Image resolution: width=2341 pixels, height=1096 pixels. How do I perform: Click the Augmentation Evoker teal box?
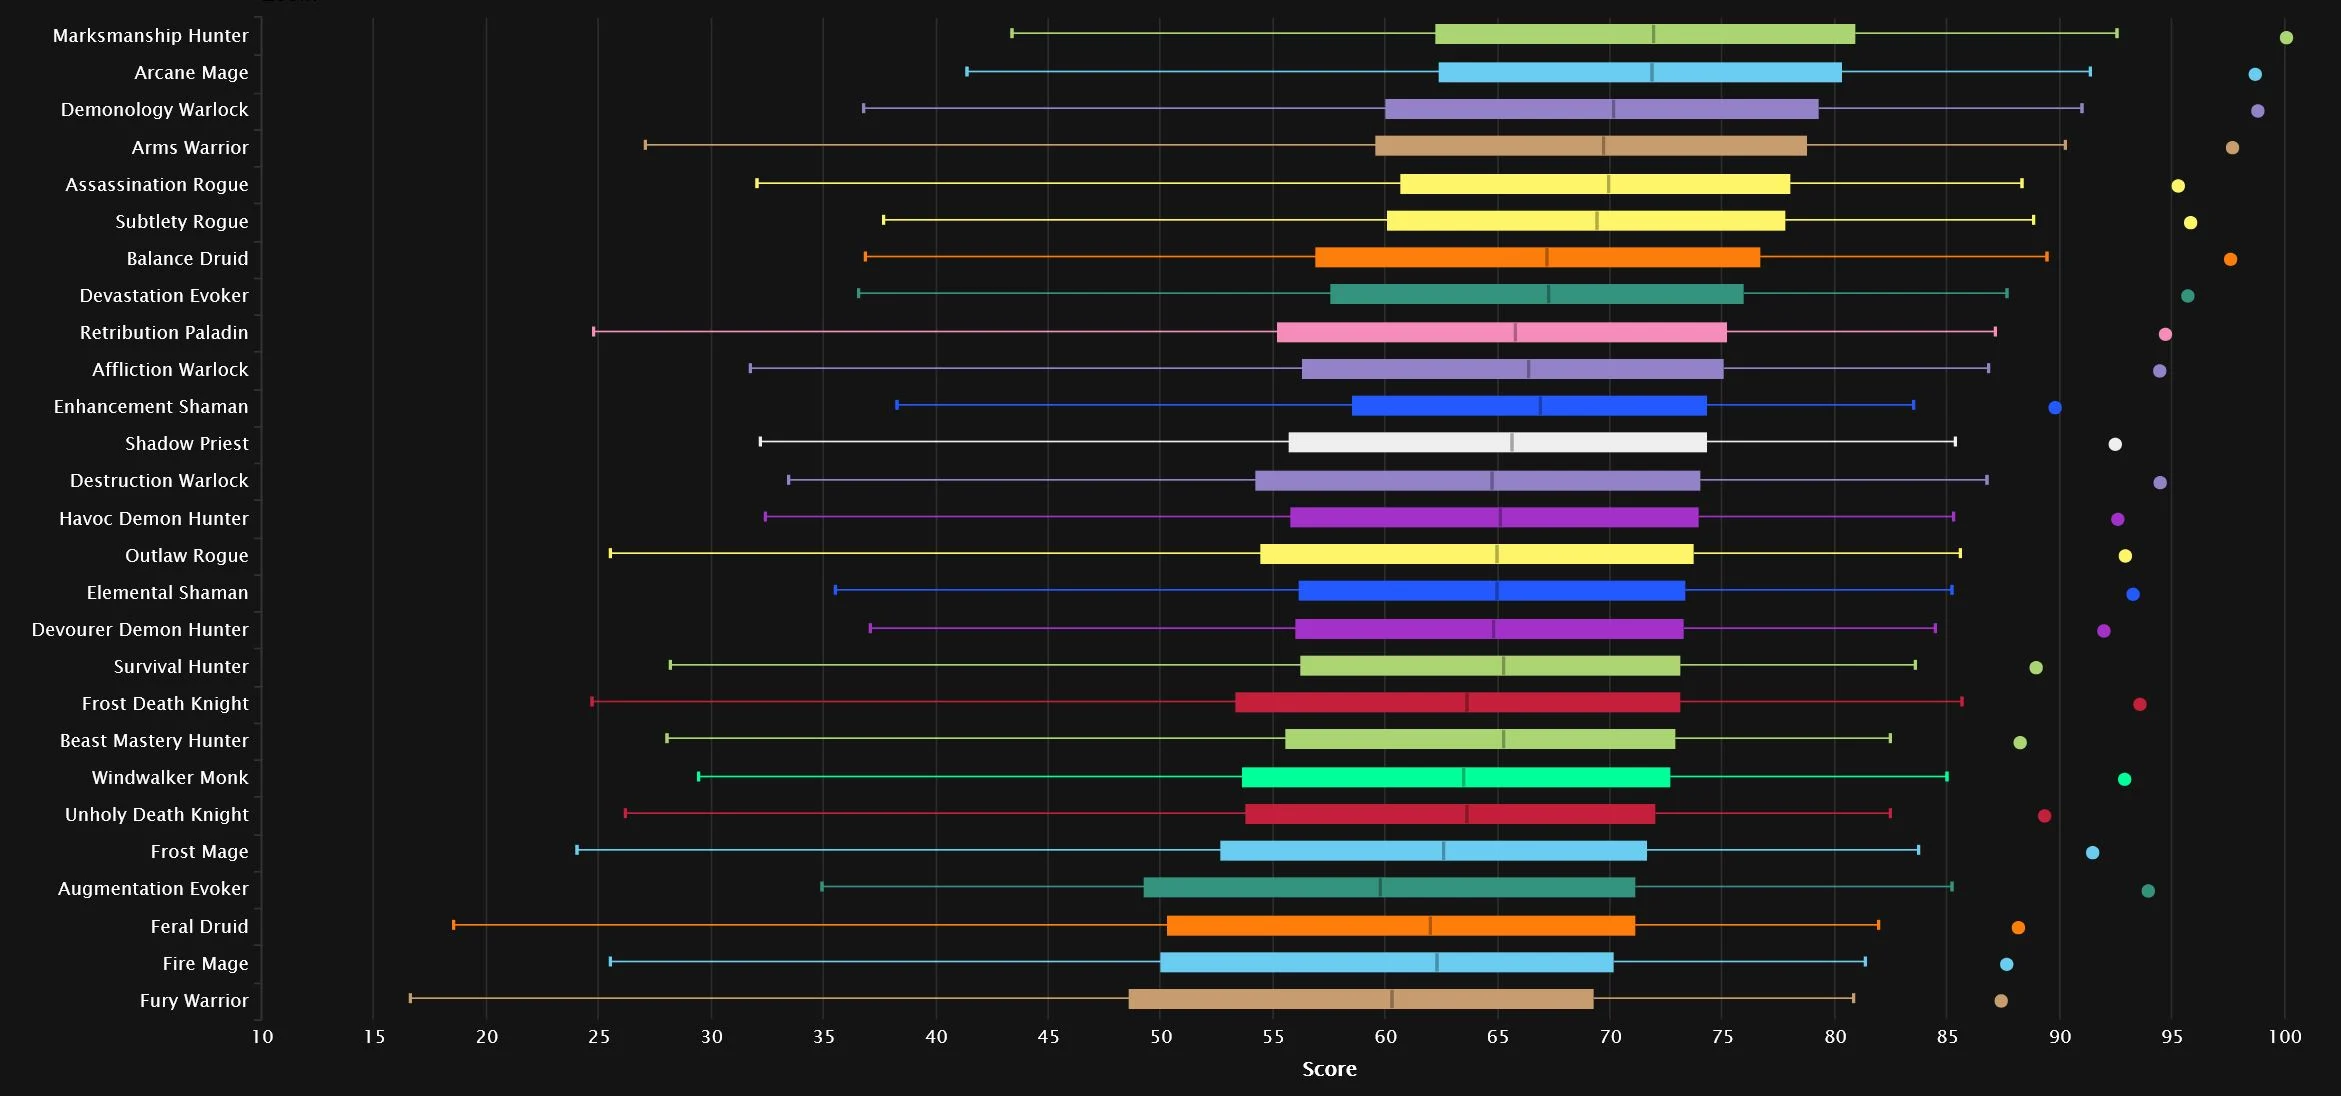coord(1389,887)
